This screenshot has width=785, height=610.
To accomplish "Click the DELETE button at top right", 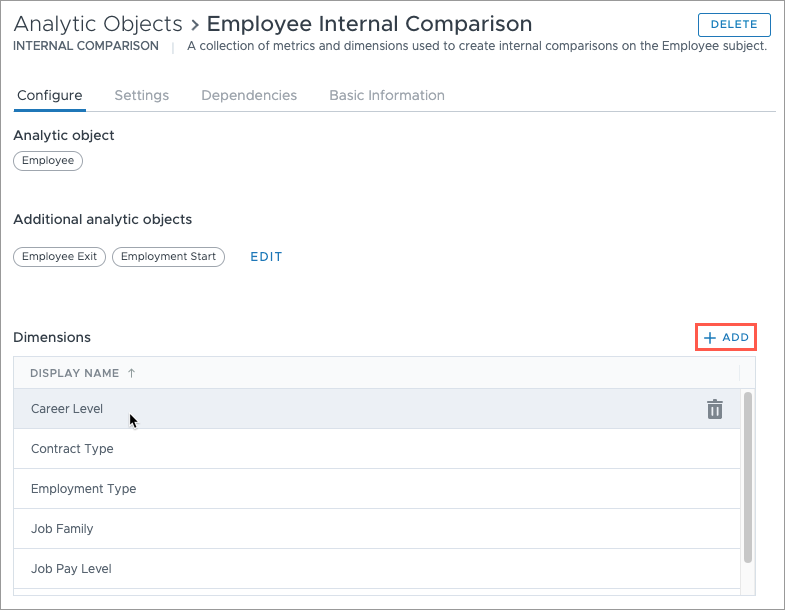I will 734,25.
